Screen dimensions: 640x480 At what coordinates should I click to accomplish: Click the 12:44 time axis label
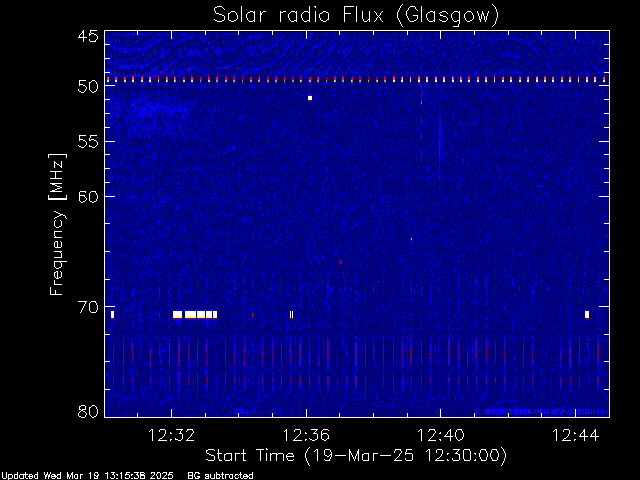pos(575,435)
